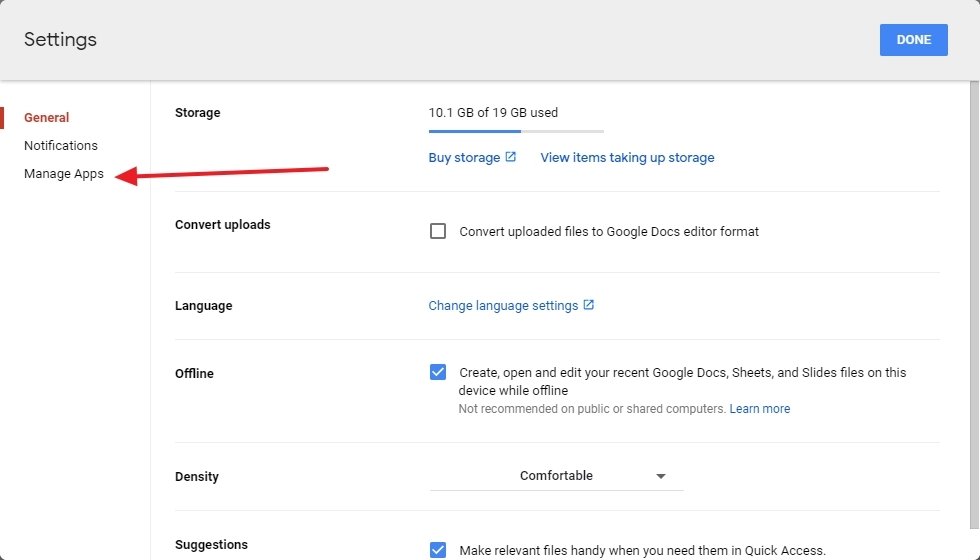
Task: Uncheck the Offline editing checkbox
Action: point(438,372)
